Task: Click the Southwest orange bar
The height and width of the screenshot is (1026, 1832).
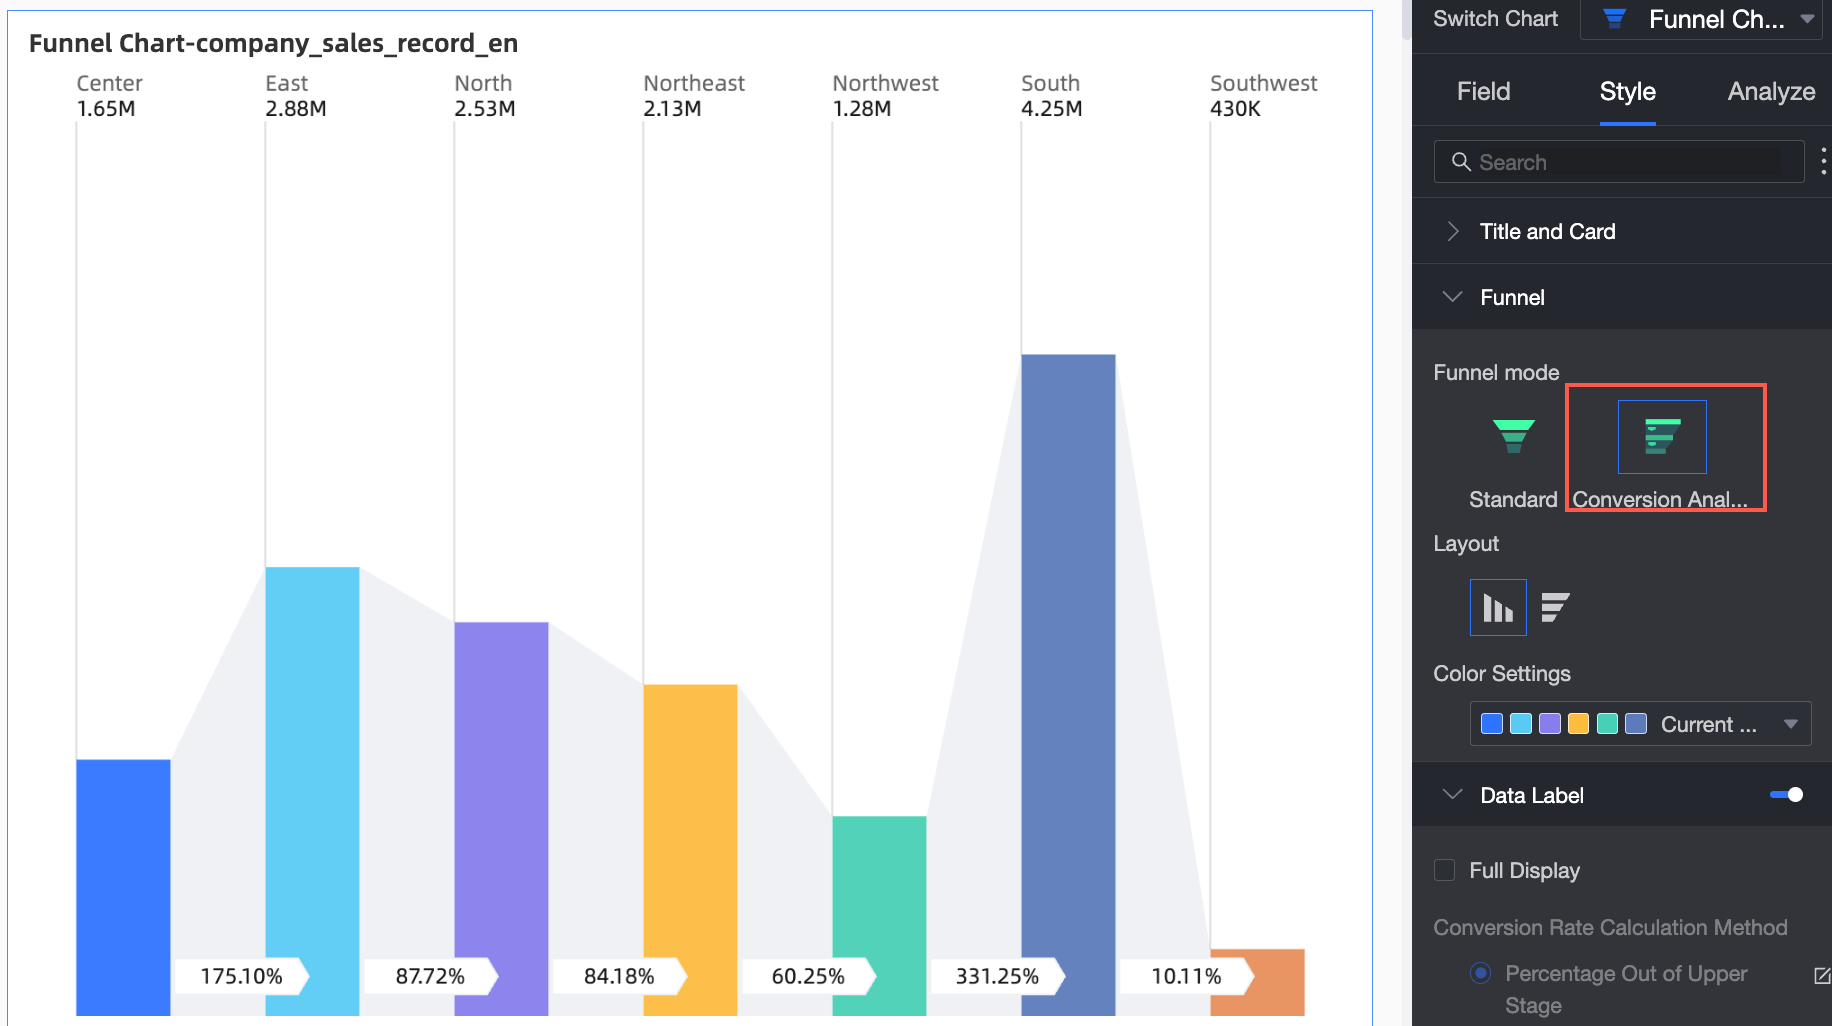Action: [1257, 982]
